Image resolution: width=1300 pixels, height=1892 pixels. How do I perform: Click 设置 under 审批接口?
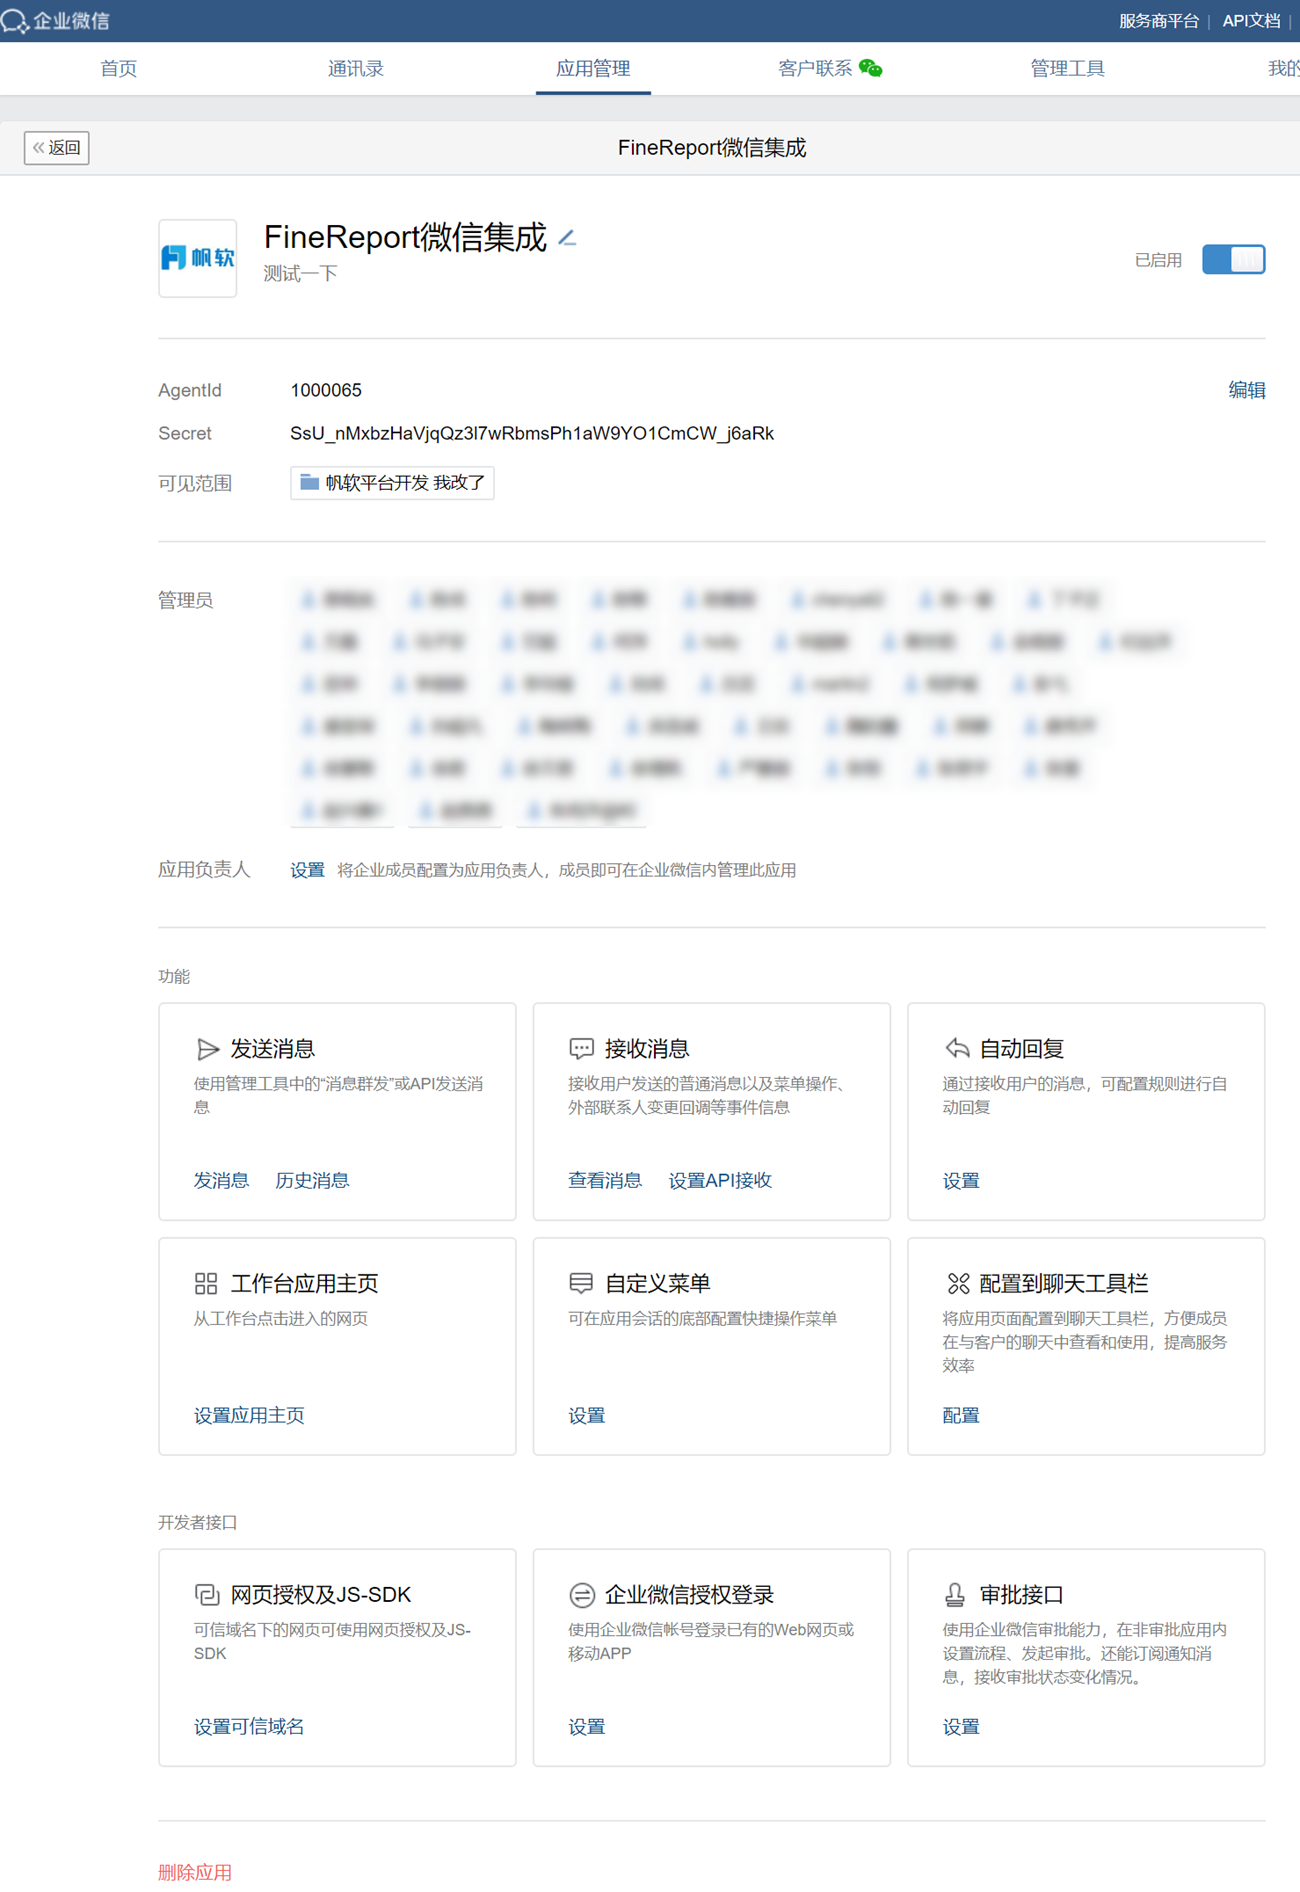(961, 1726)
